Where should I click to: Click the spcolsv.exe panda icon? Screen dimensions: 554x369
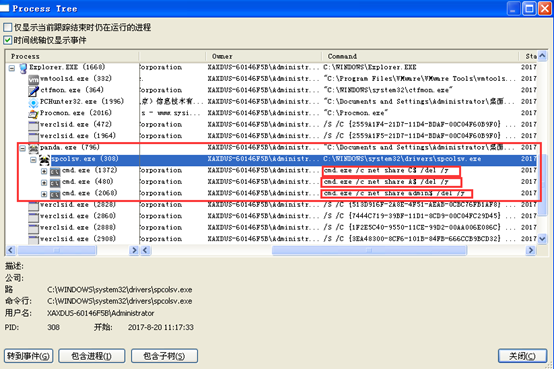tap(45, 160)
